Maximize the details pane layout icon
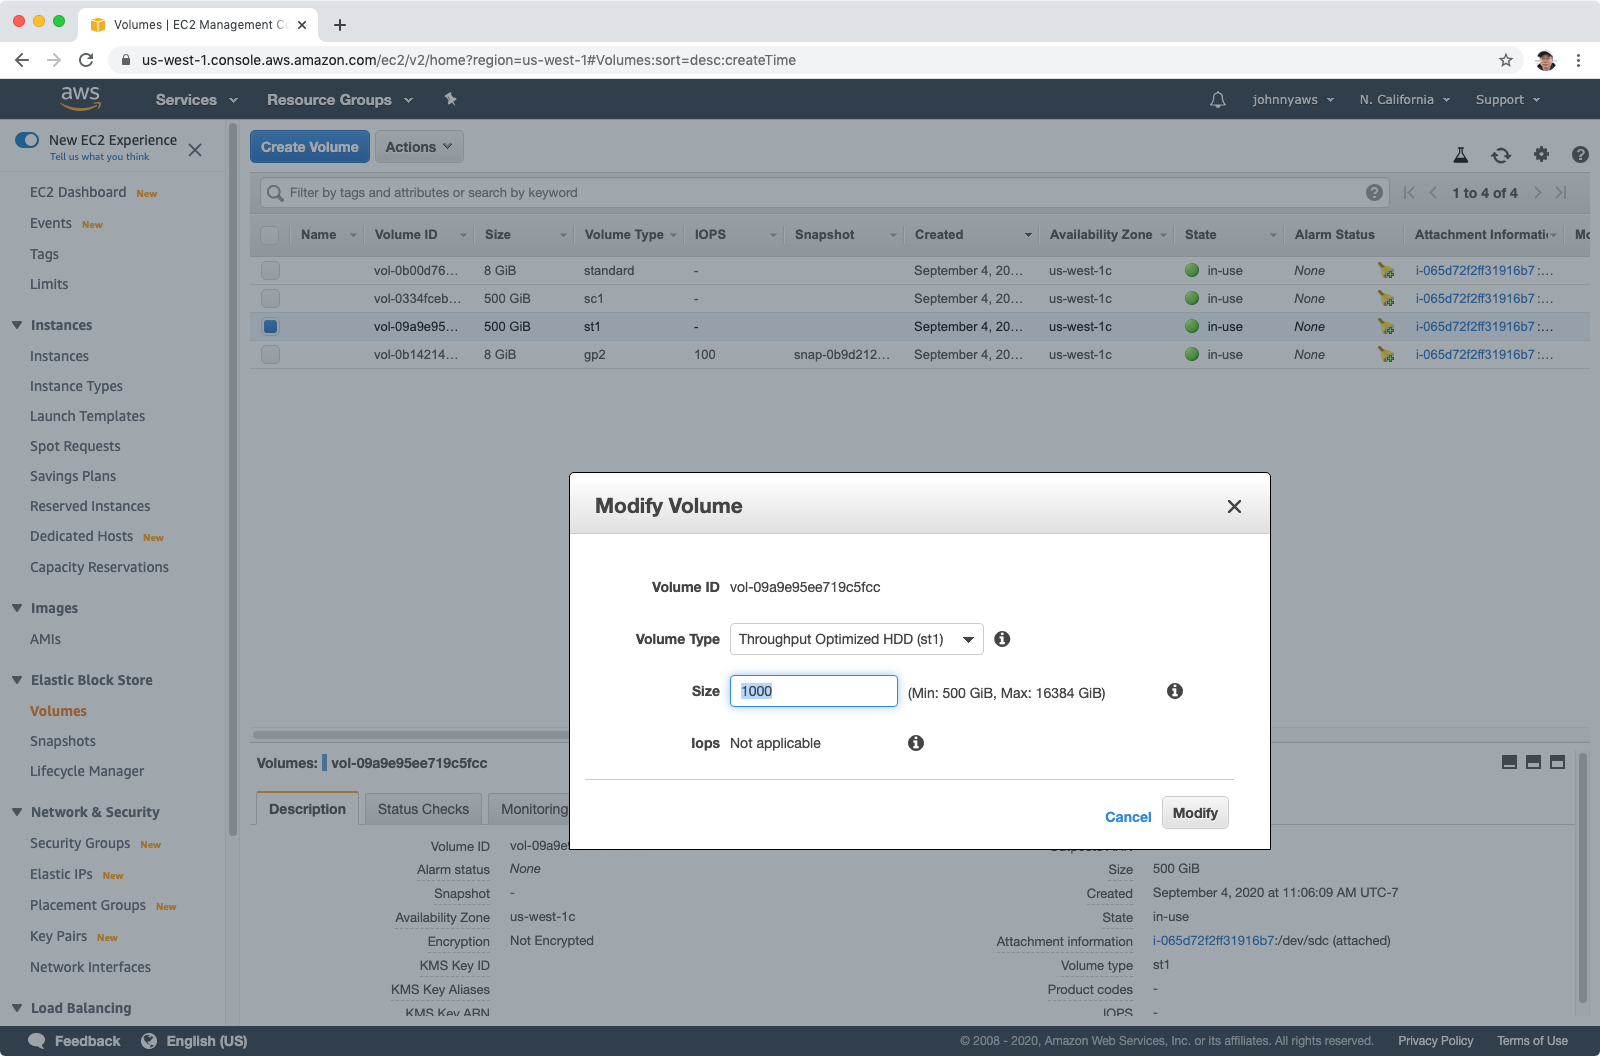This screenshot has width=1600, height=1056. [x=1557, y=762]
